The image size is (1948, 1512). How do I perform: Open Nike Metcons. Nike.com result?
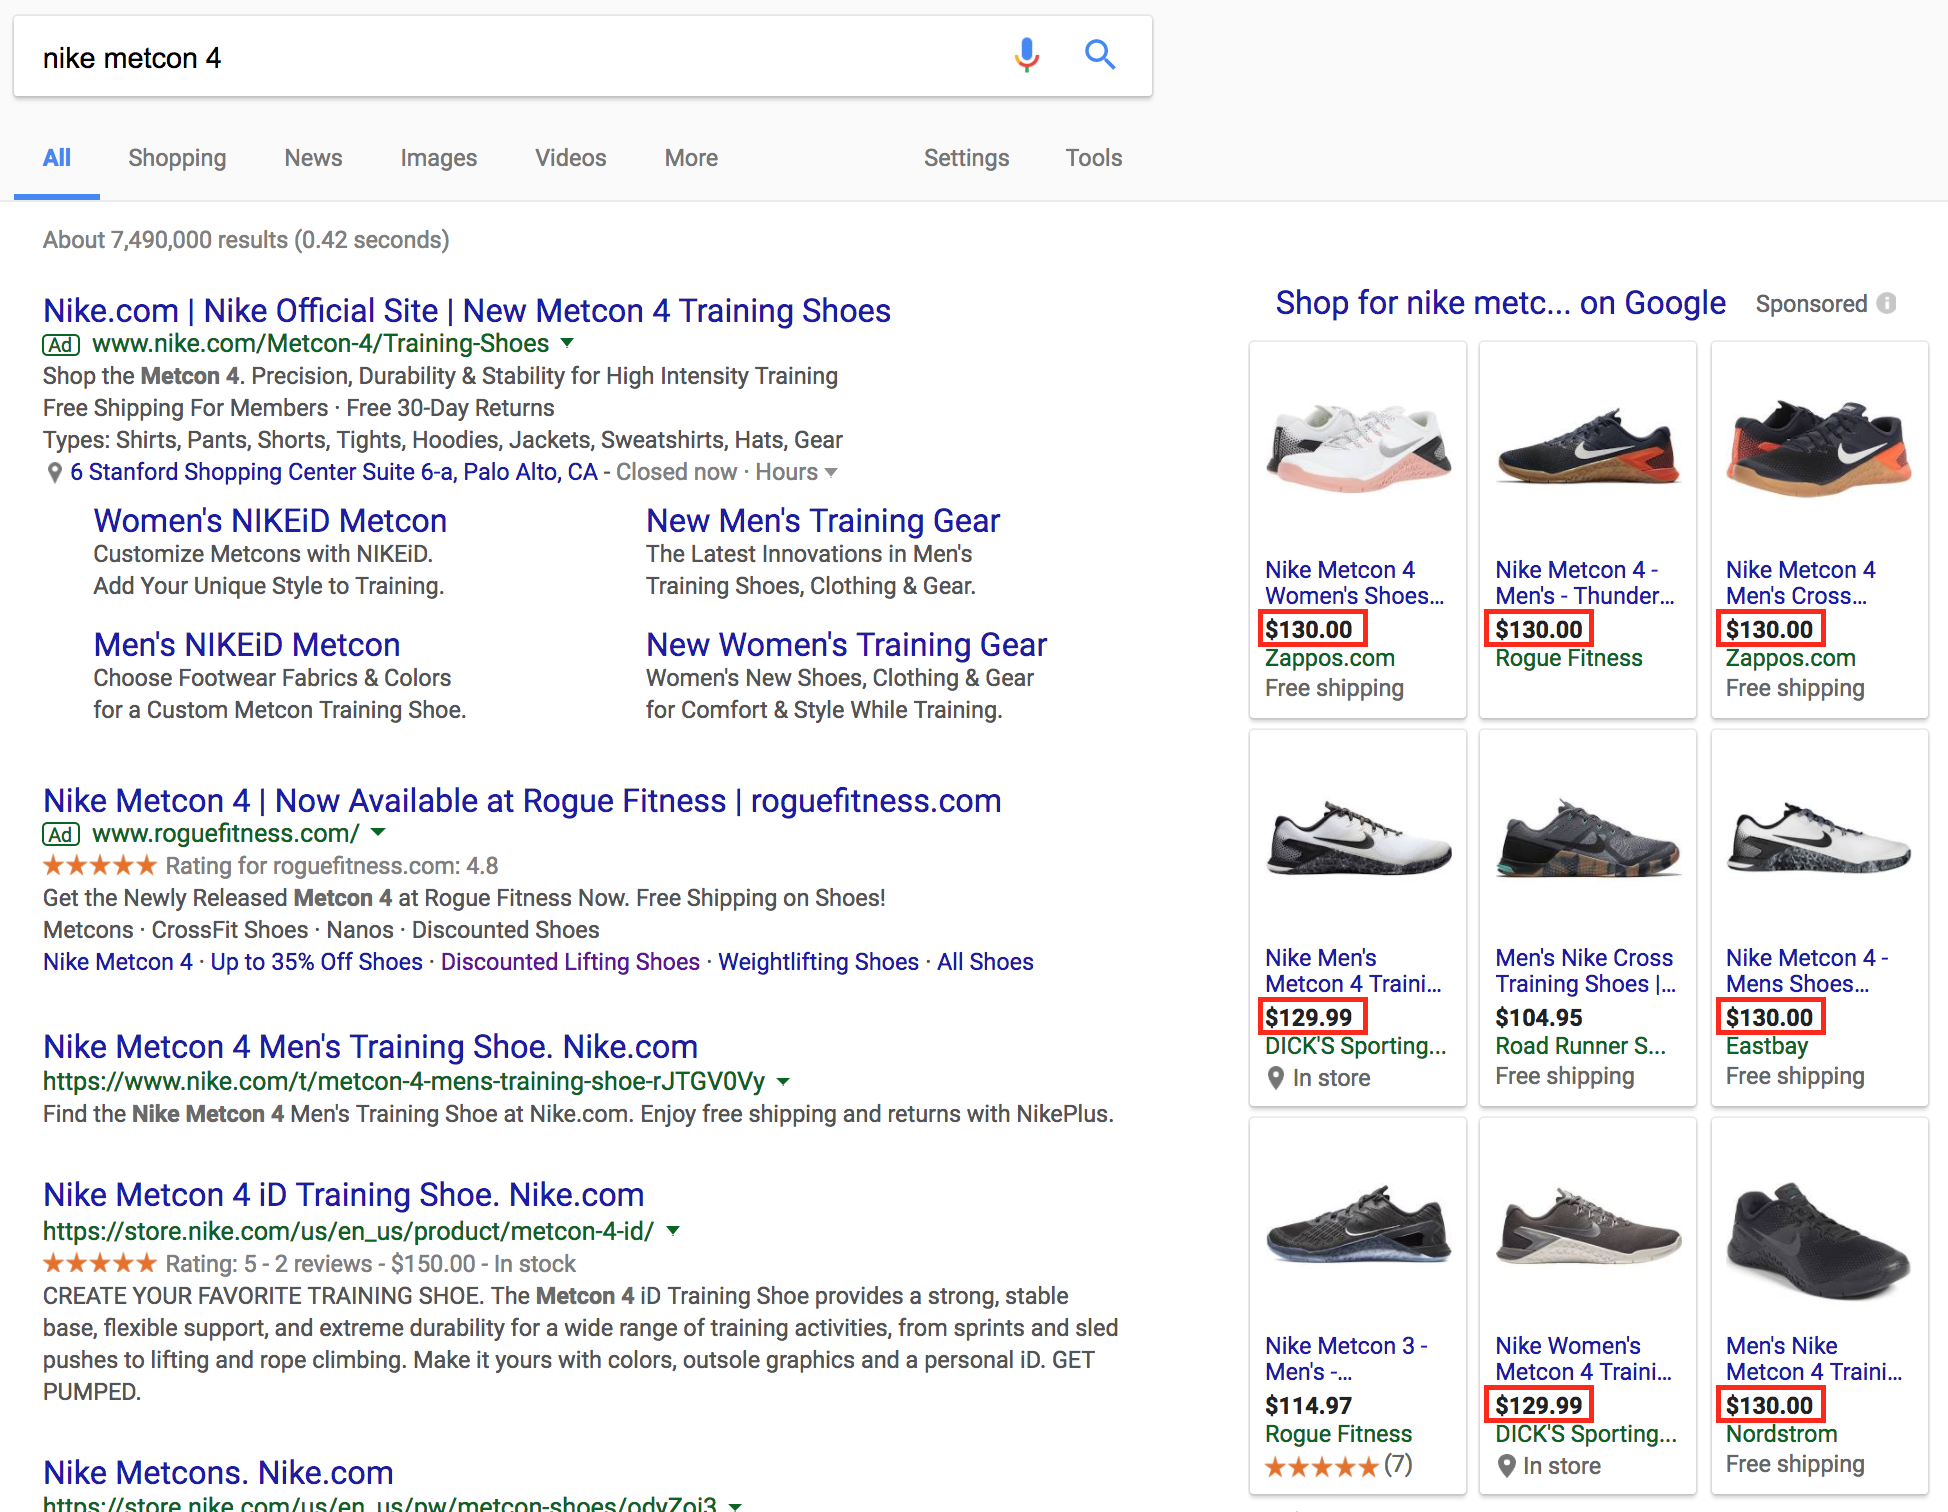pyautogui.click(x=218, y=1473)
